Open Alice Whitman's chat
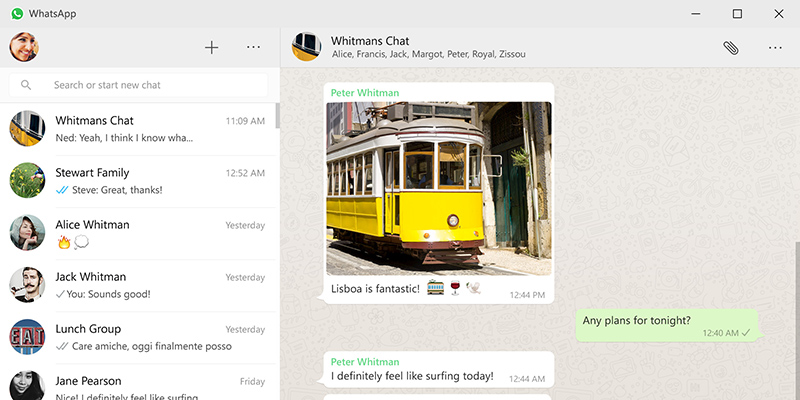Image resolution: width=800 pixels, height=400 pixels. click(140, 233)
